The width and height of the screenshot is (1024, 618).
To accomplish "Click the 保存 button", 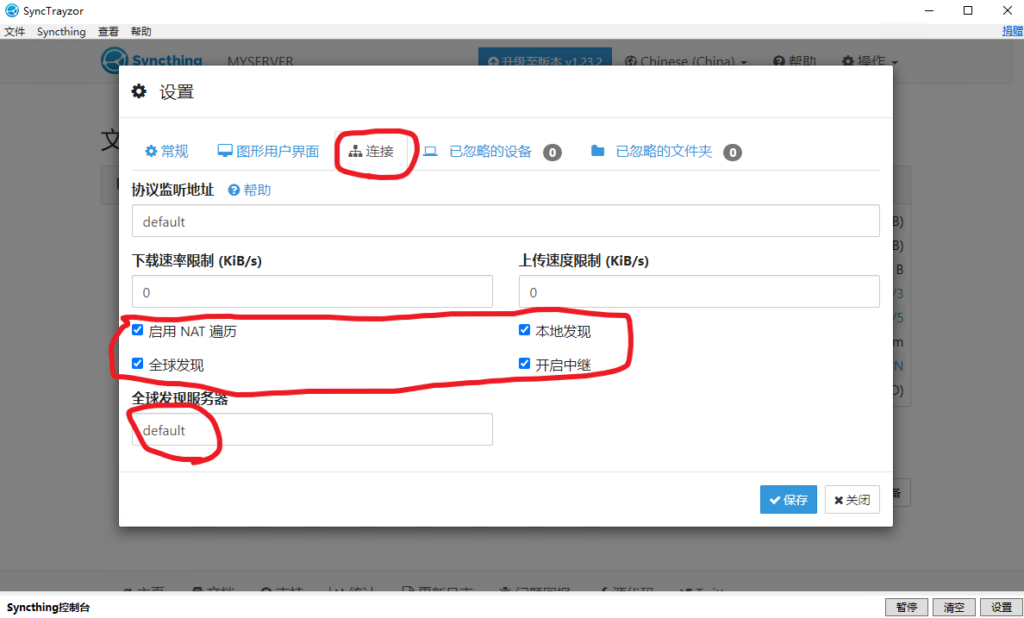I will click(x=788, y=500).
